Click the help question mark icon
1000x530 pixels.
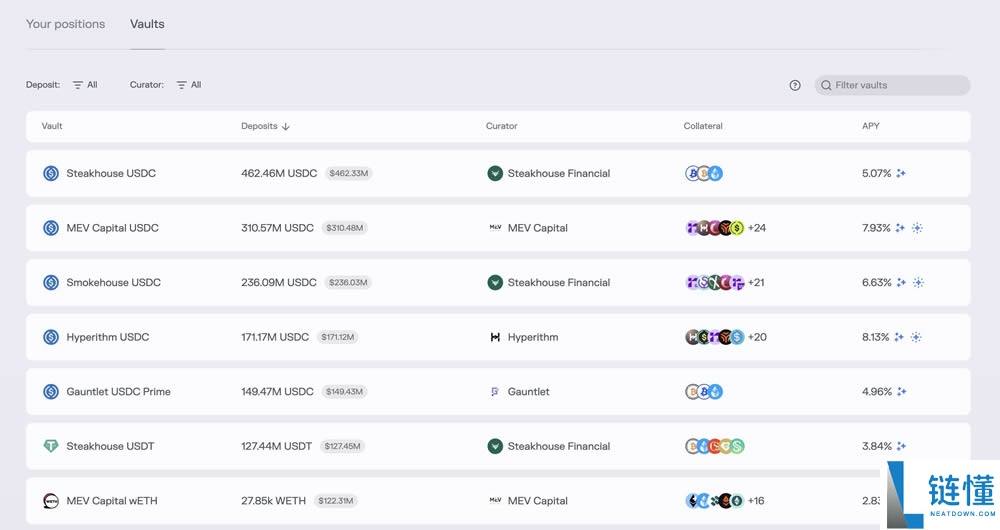[x=795, y=86]
